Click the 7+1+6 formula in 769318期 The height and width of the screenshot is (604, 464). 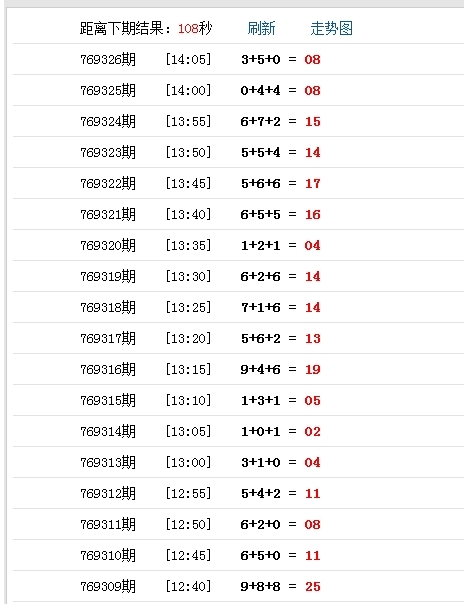click(261, 308)
